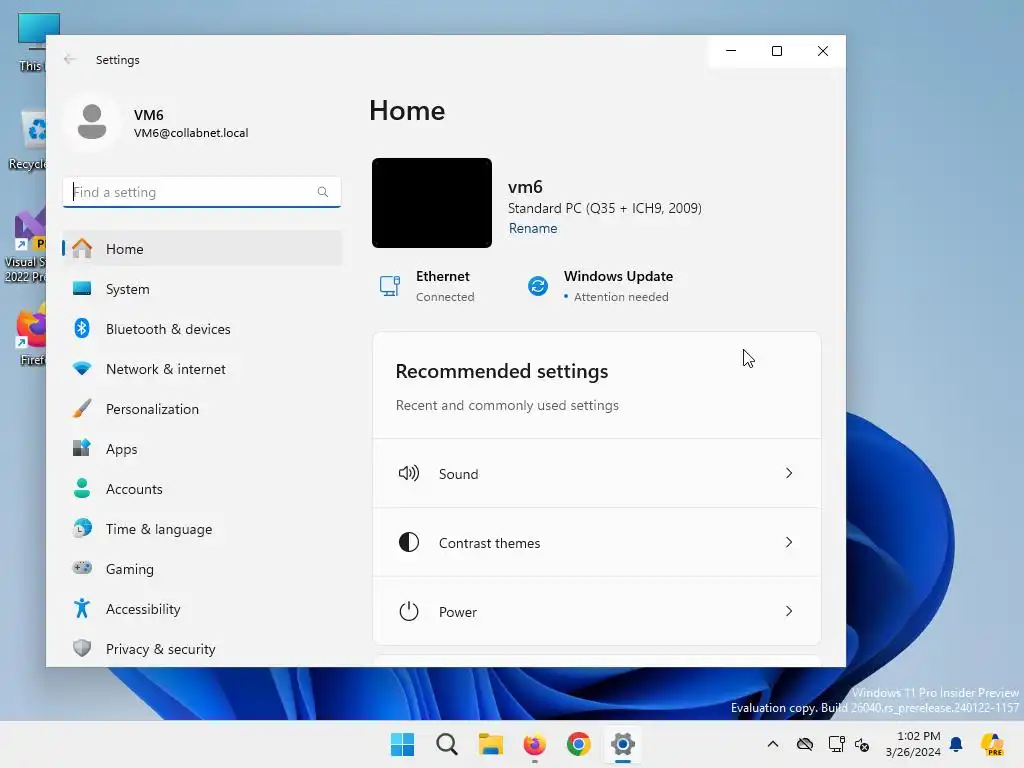Click the Personalization paintbrush icon
The width and height of the screenshot is (1024, 768).
(x=82, y=408)
